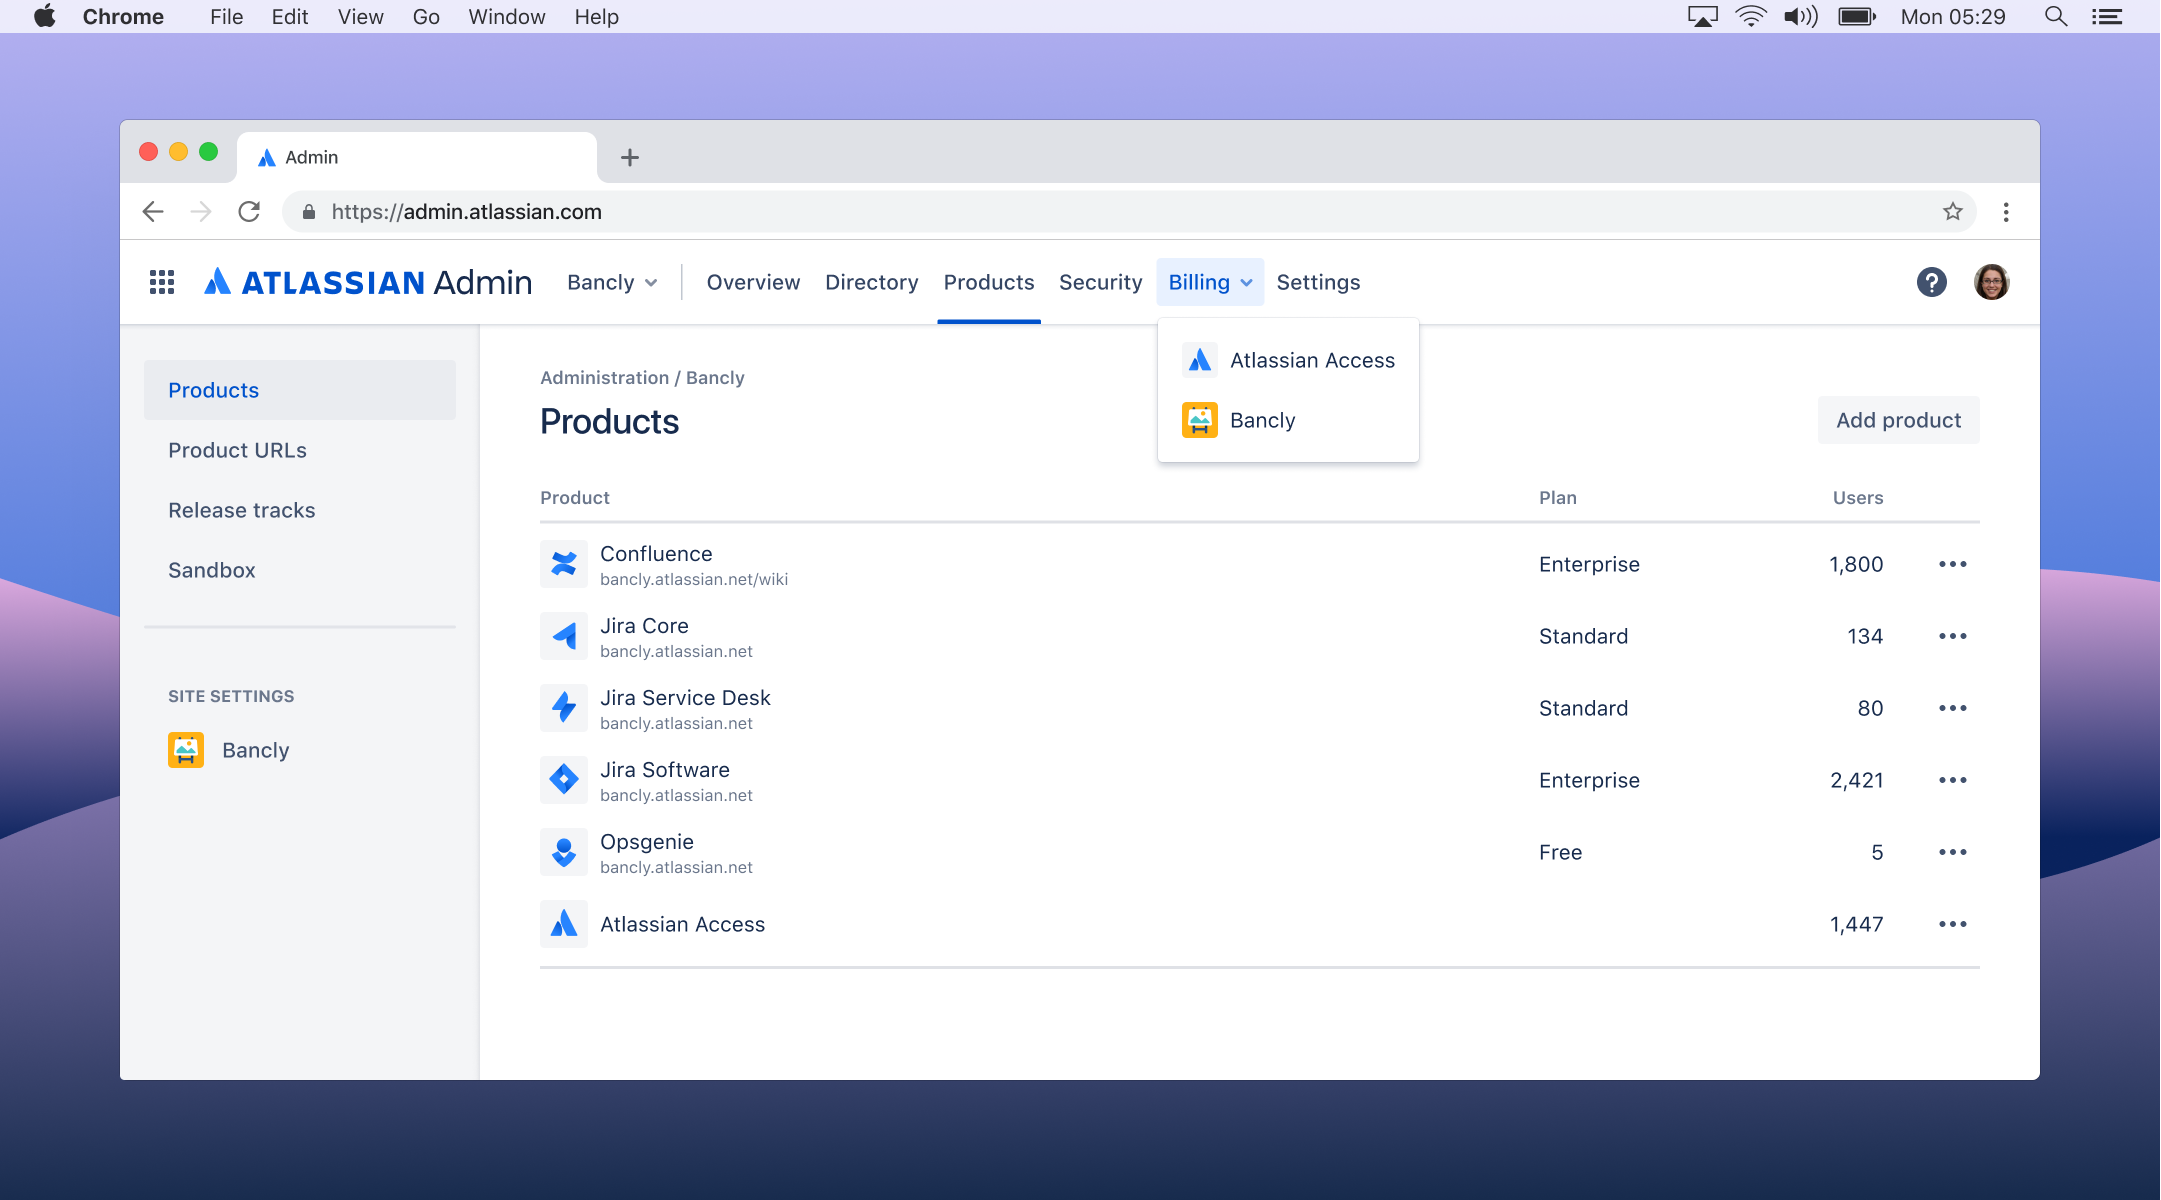Image resolution: width=2161 pixels, height=1200 pixels.
Task: Open the help question mark icon
Action: click(x=1931, y=282)
